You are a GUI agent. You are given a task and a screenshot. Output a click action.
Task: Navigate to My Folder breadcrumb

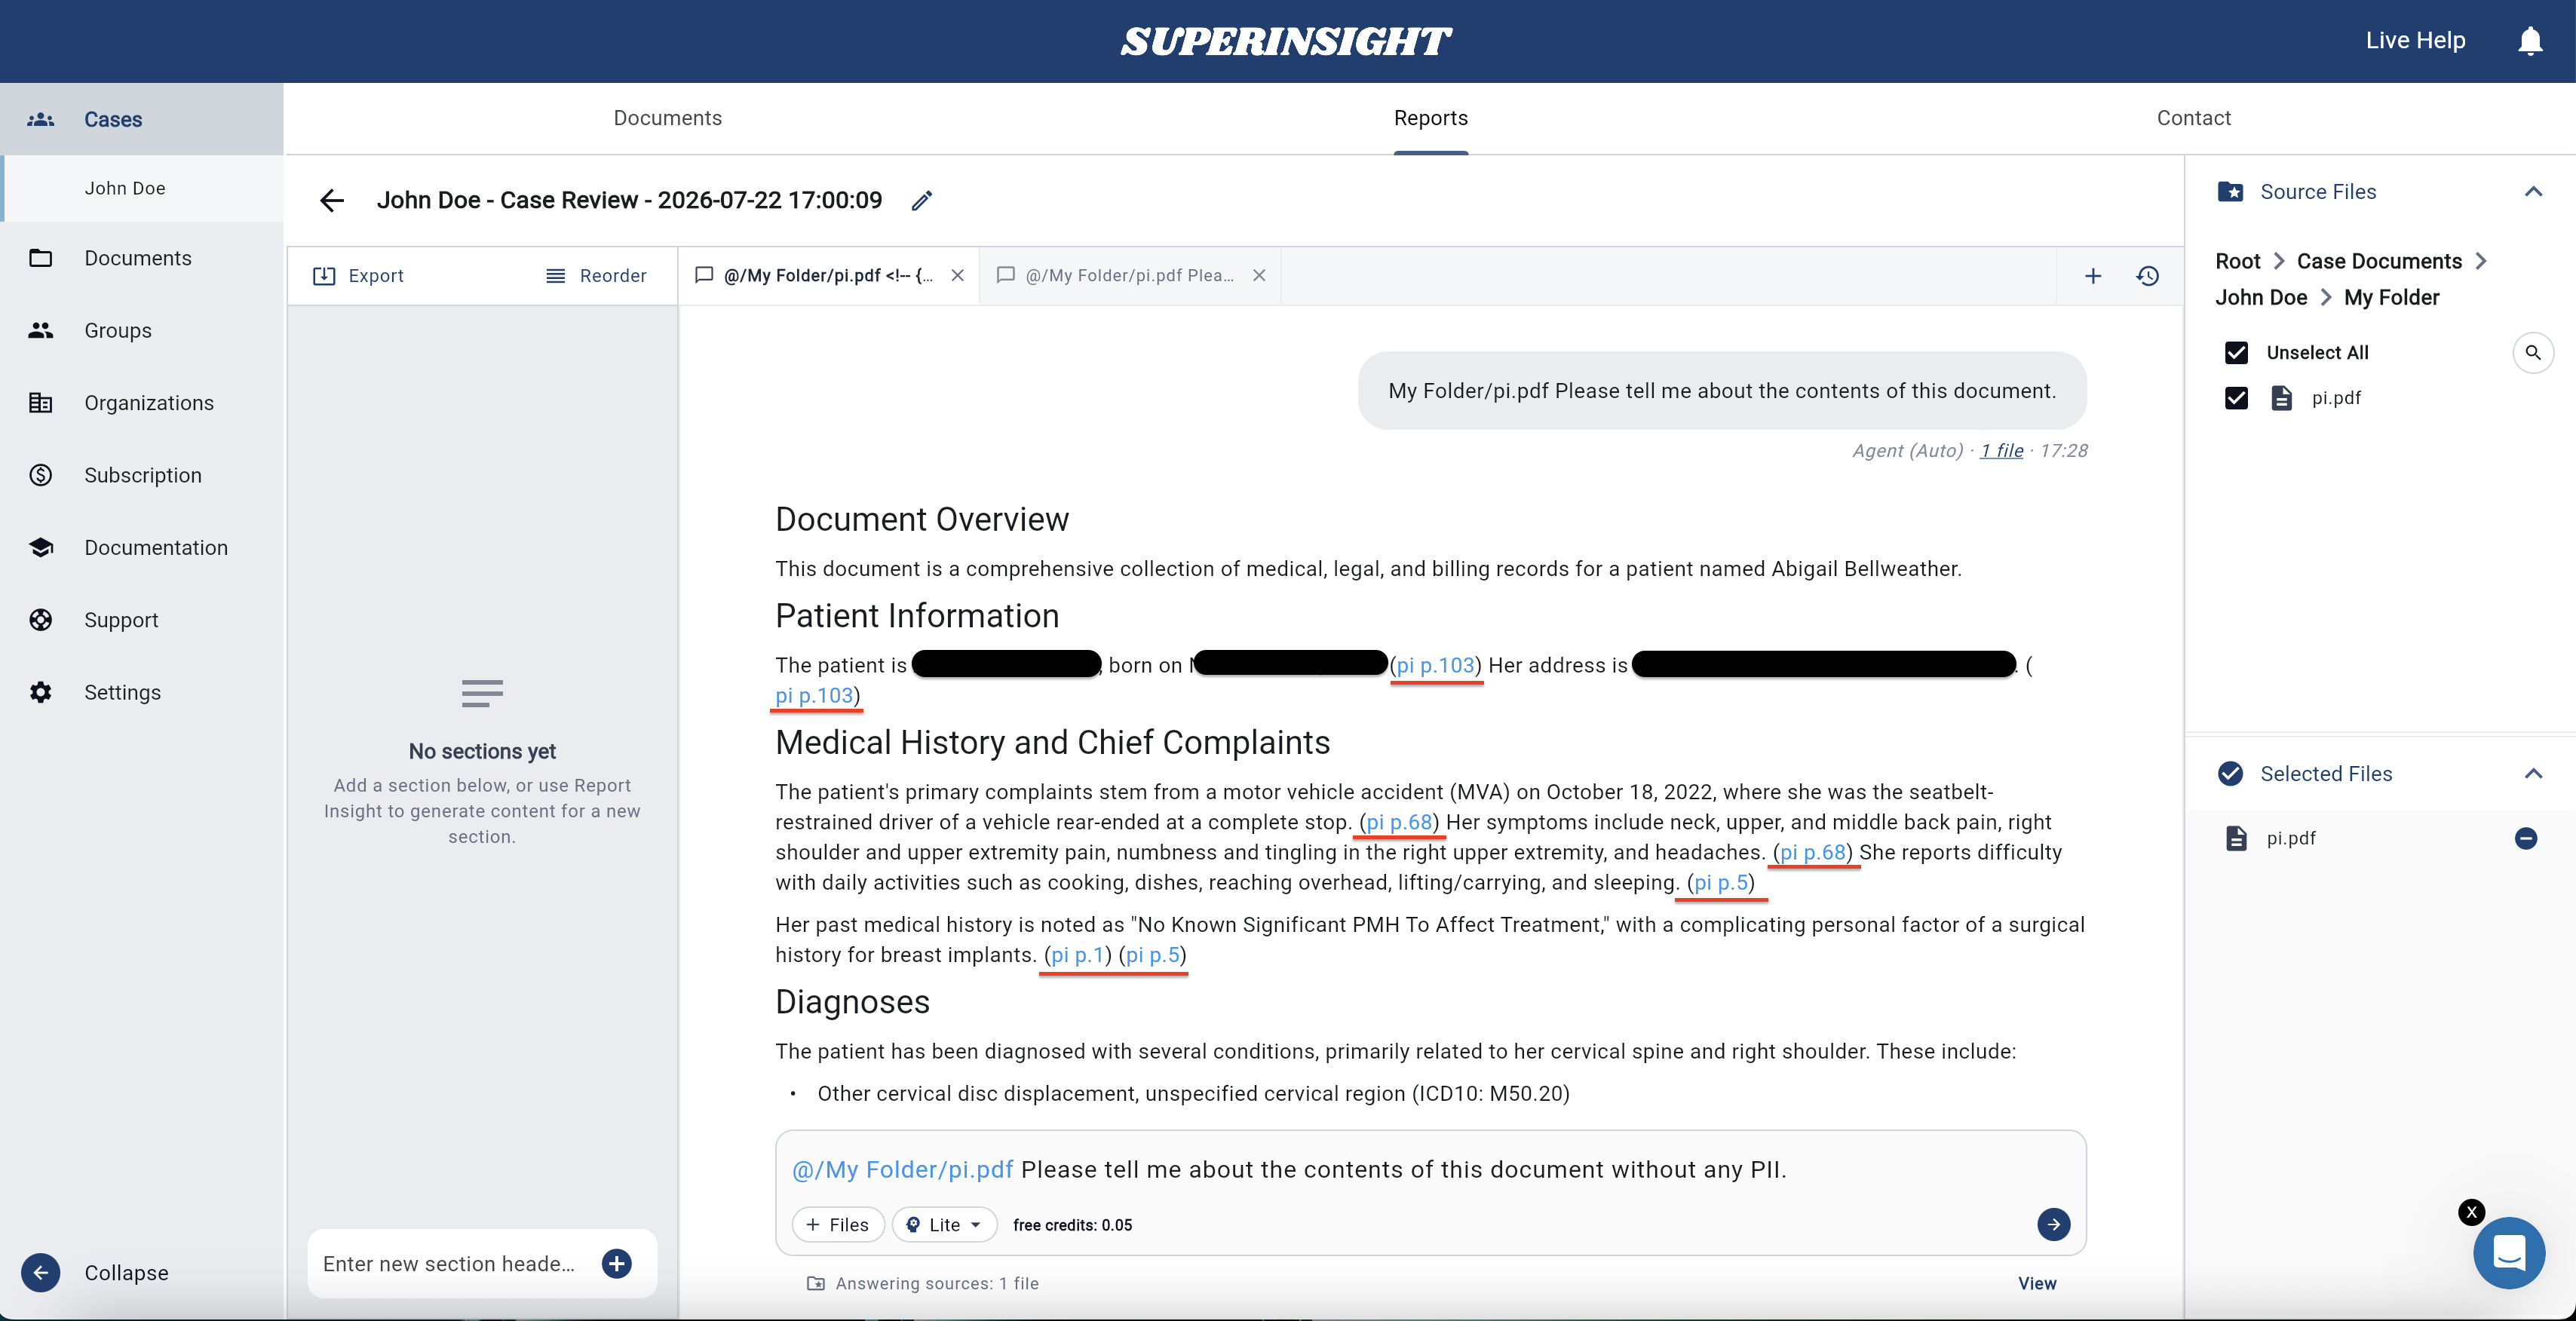[x=2391, y=298]
